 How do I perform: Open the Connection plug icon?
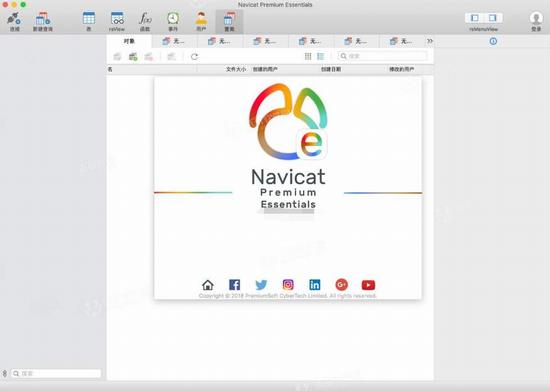click(14, 19)
